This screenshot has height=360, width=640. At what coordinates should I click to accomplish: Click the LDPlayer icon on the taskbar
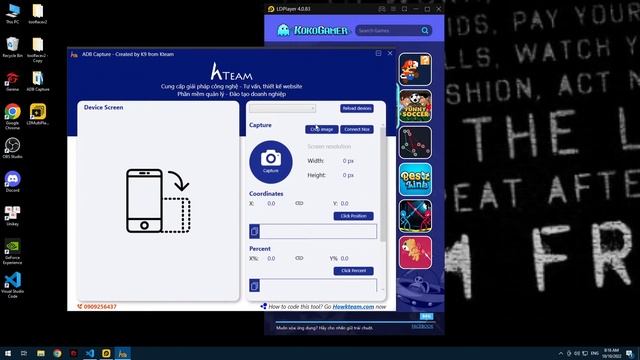pos(106,353)
